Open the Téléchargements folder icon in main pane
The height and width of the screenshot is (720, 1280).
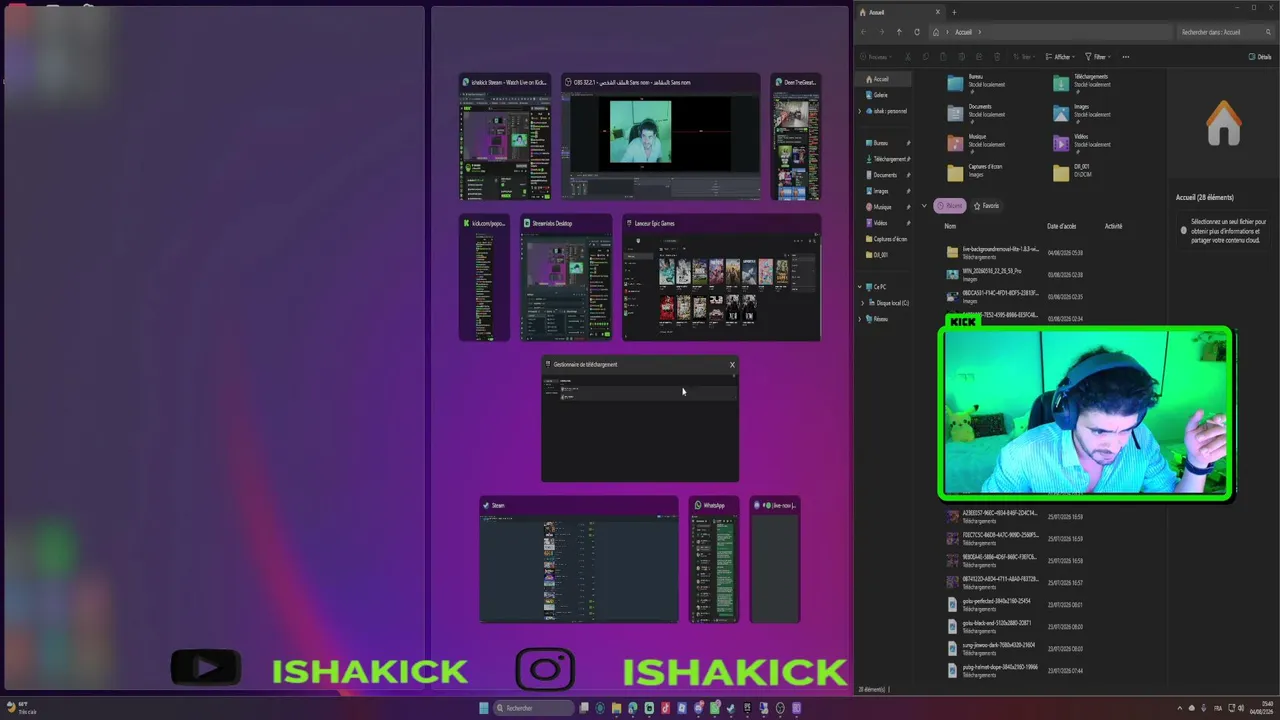pyautogui.click(x=1061, y=83)
